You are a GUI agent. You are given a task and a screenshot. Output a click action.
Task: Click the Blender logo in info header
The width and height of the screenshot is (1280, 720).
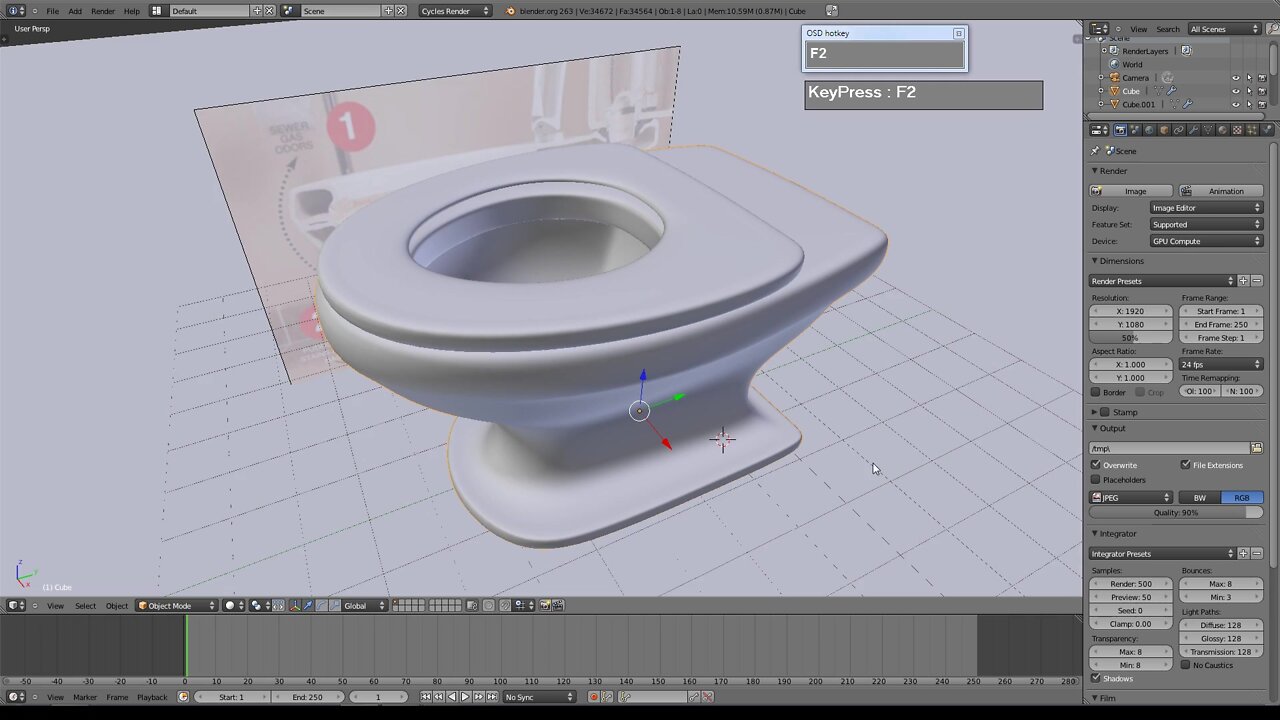click(x=511, y=11)
